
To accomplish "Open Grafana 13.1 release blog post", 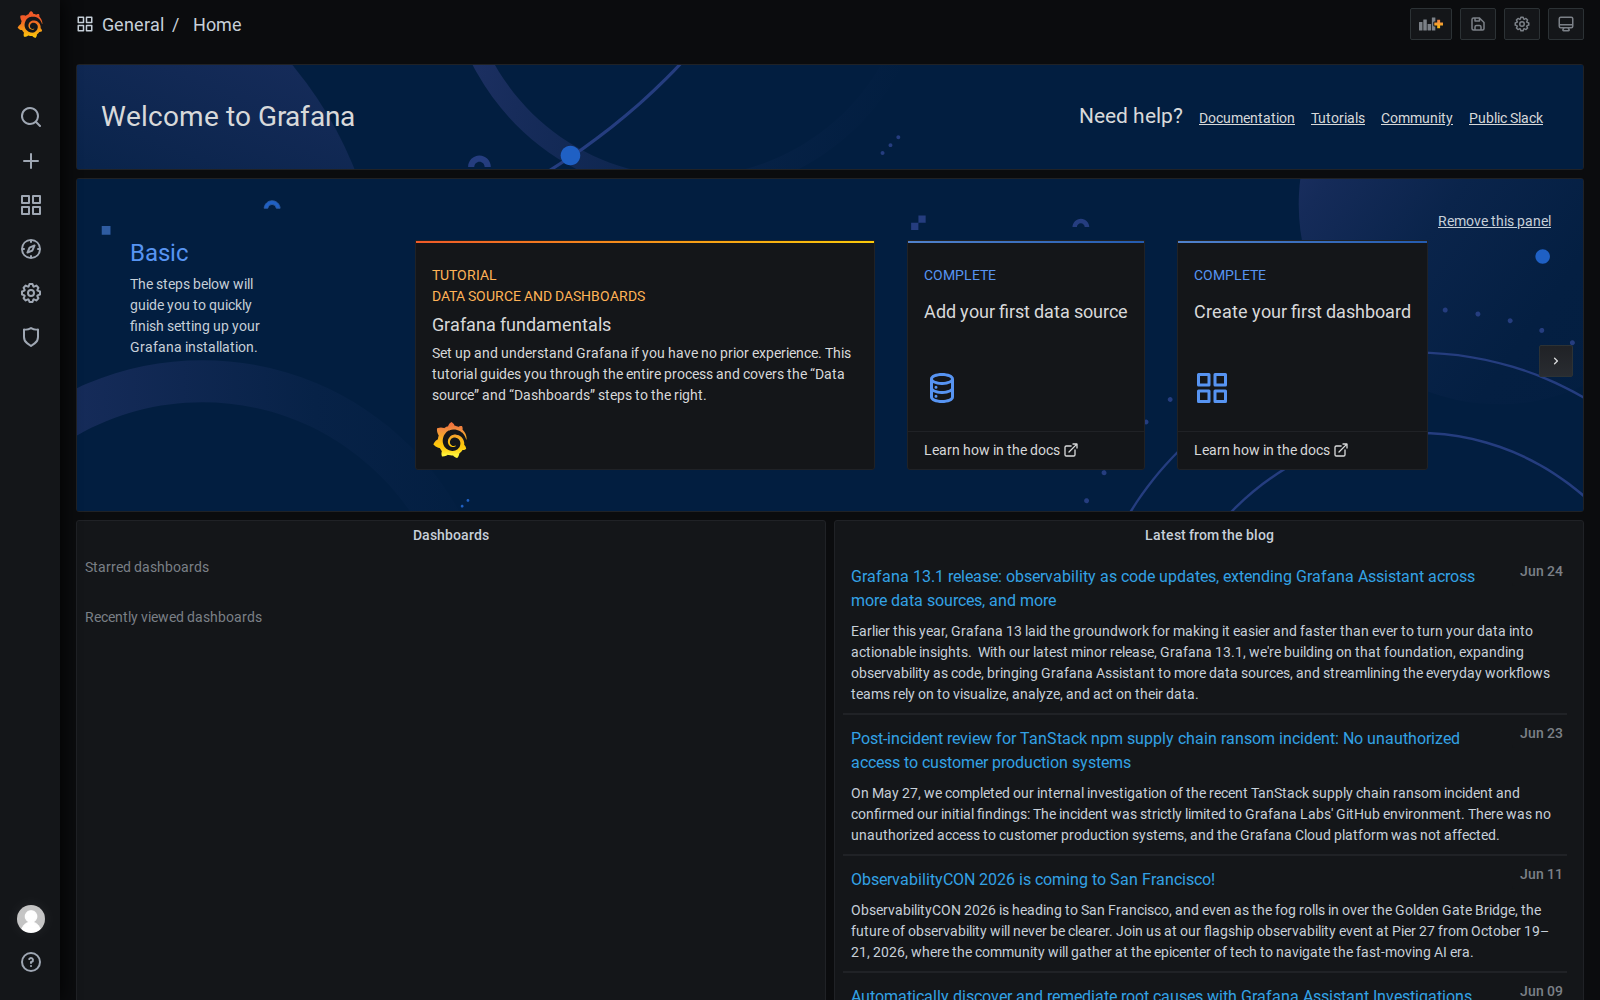I will point(1163,588).
